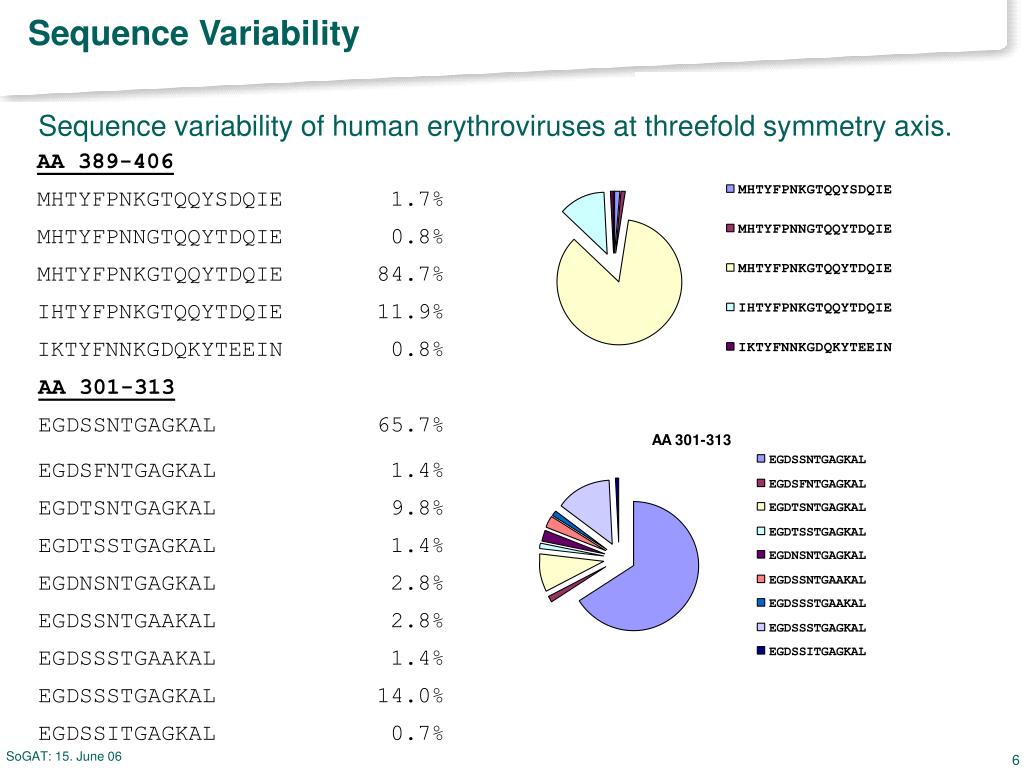Viewport: 1024px width, 768px height.
Task: Select the MHTYFPNKGTQQYTDQIE 84.7% sequence row
Action: click(x=240, y=274)
